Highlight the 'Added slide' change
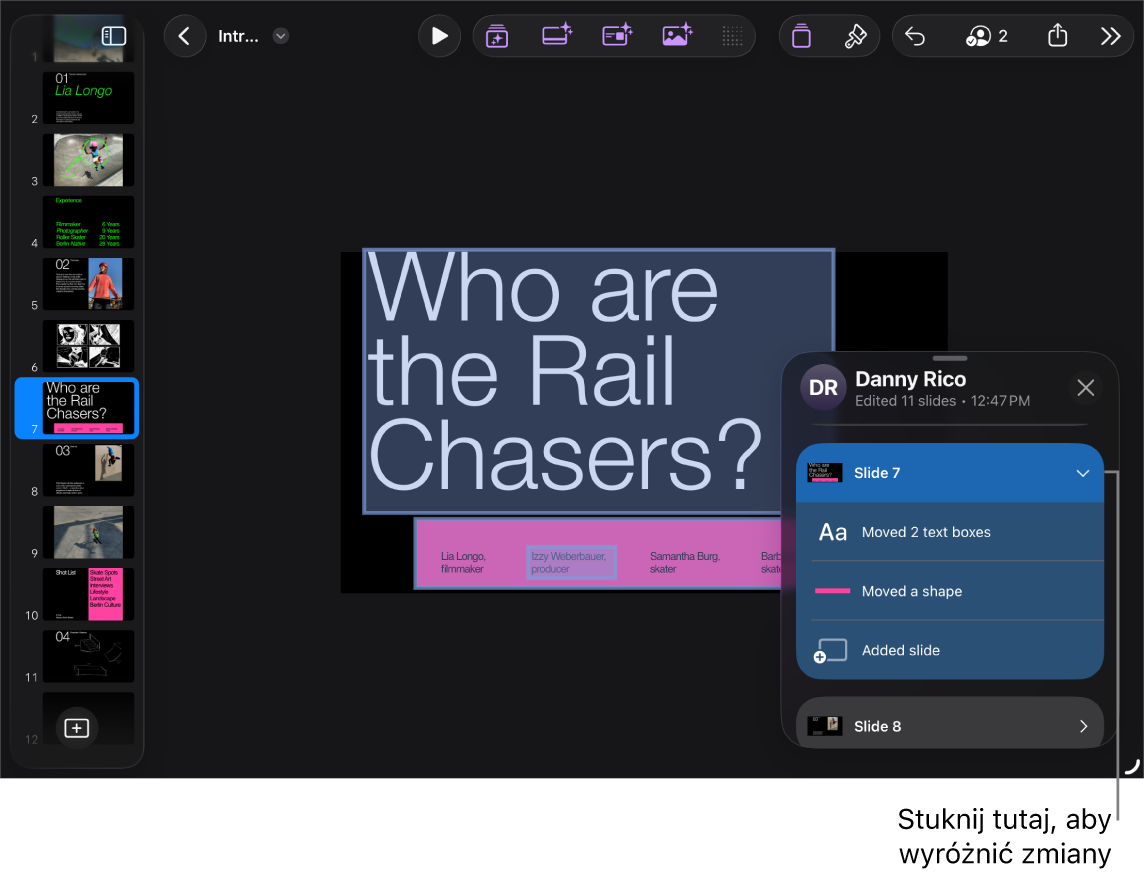The width and height of the screenshot is (1144, 872). pos(950,650)
